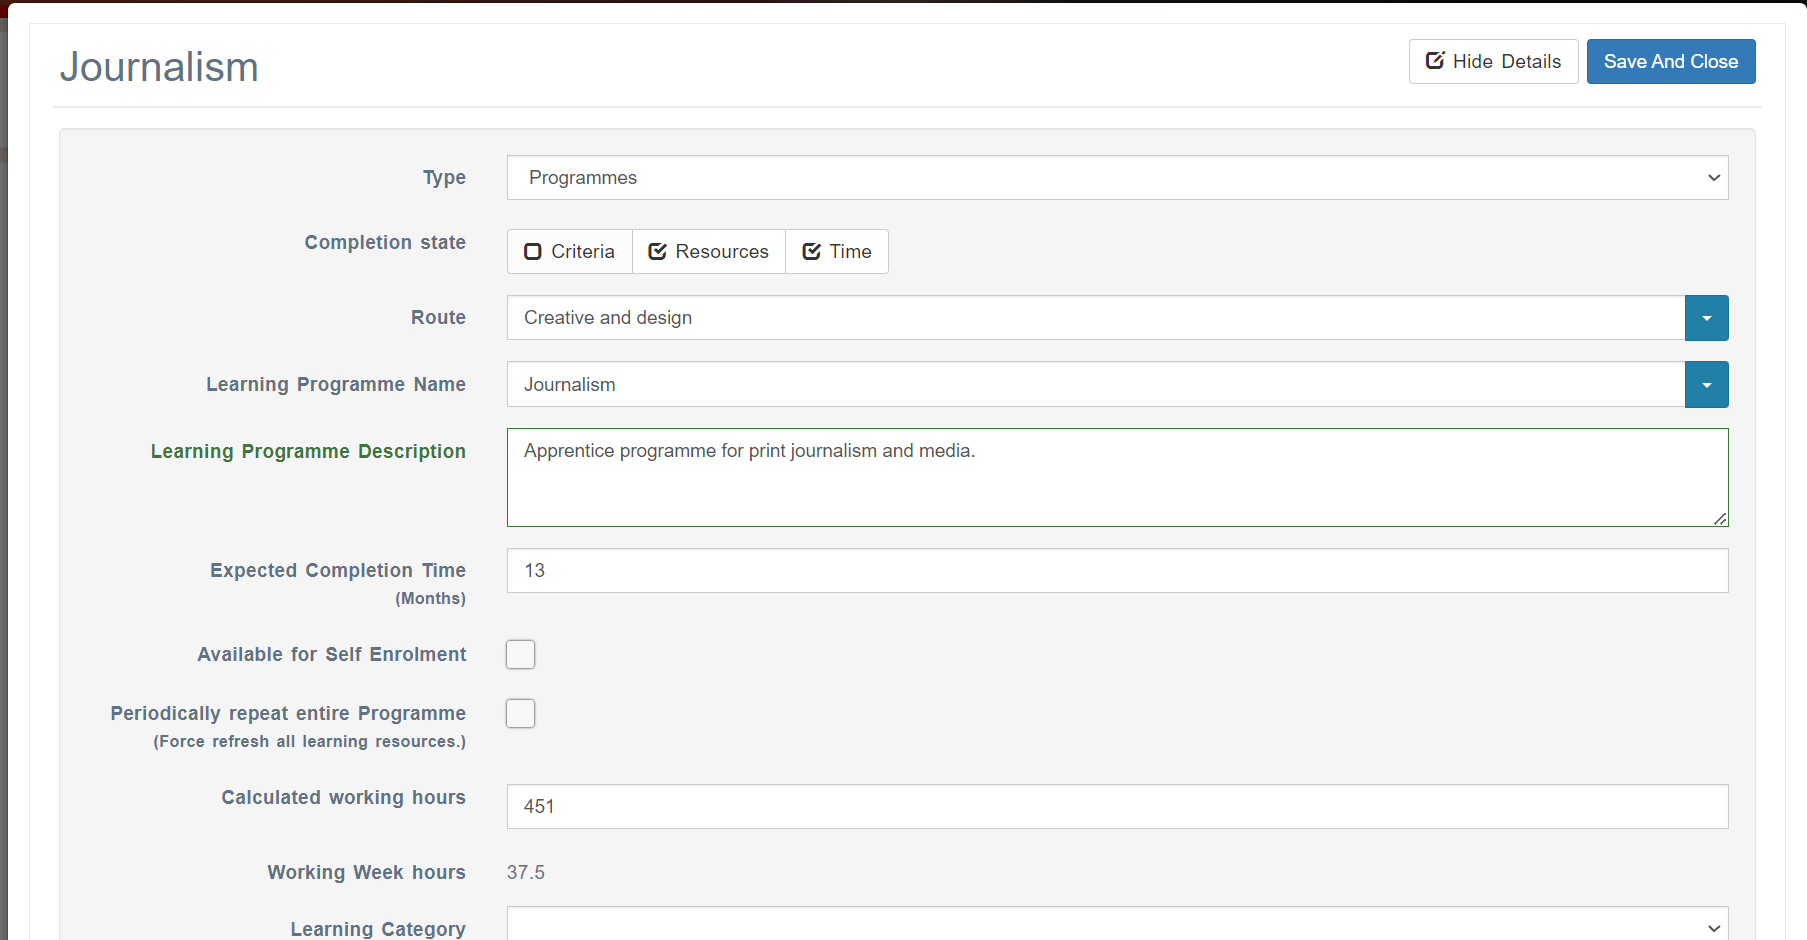
Task: Click the Description textarea resize handle
Action: 1719,518
